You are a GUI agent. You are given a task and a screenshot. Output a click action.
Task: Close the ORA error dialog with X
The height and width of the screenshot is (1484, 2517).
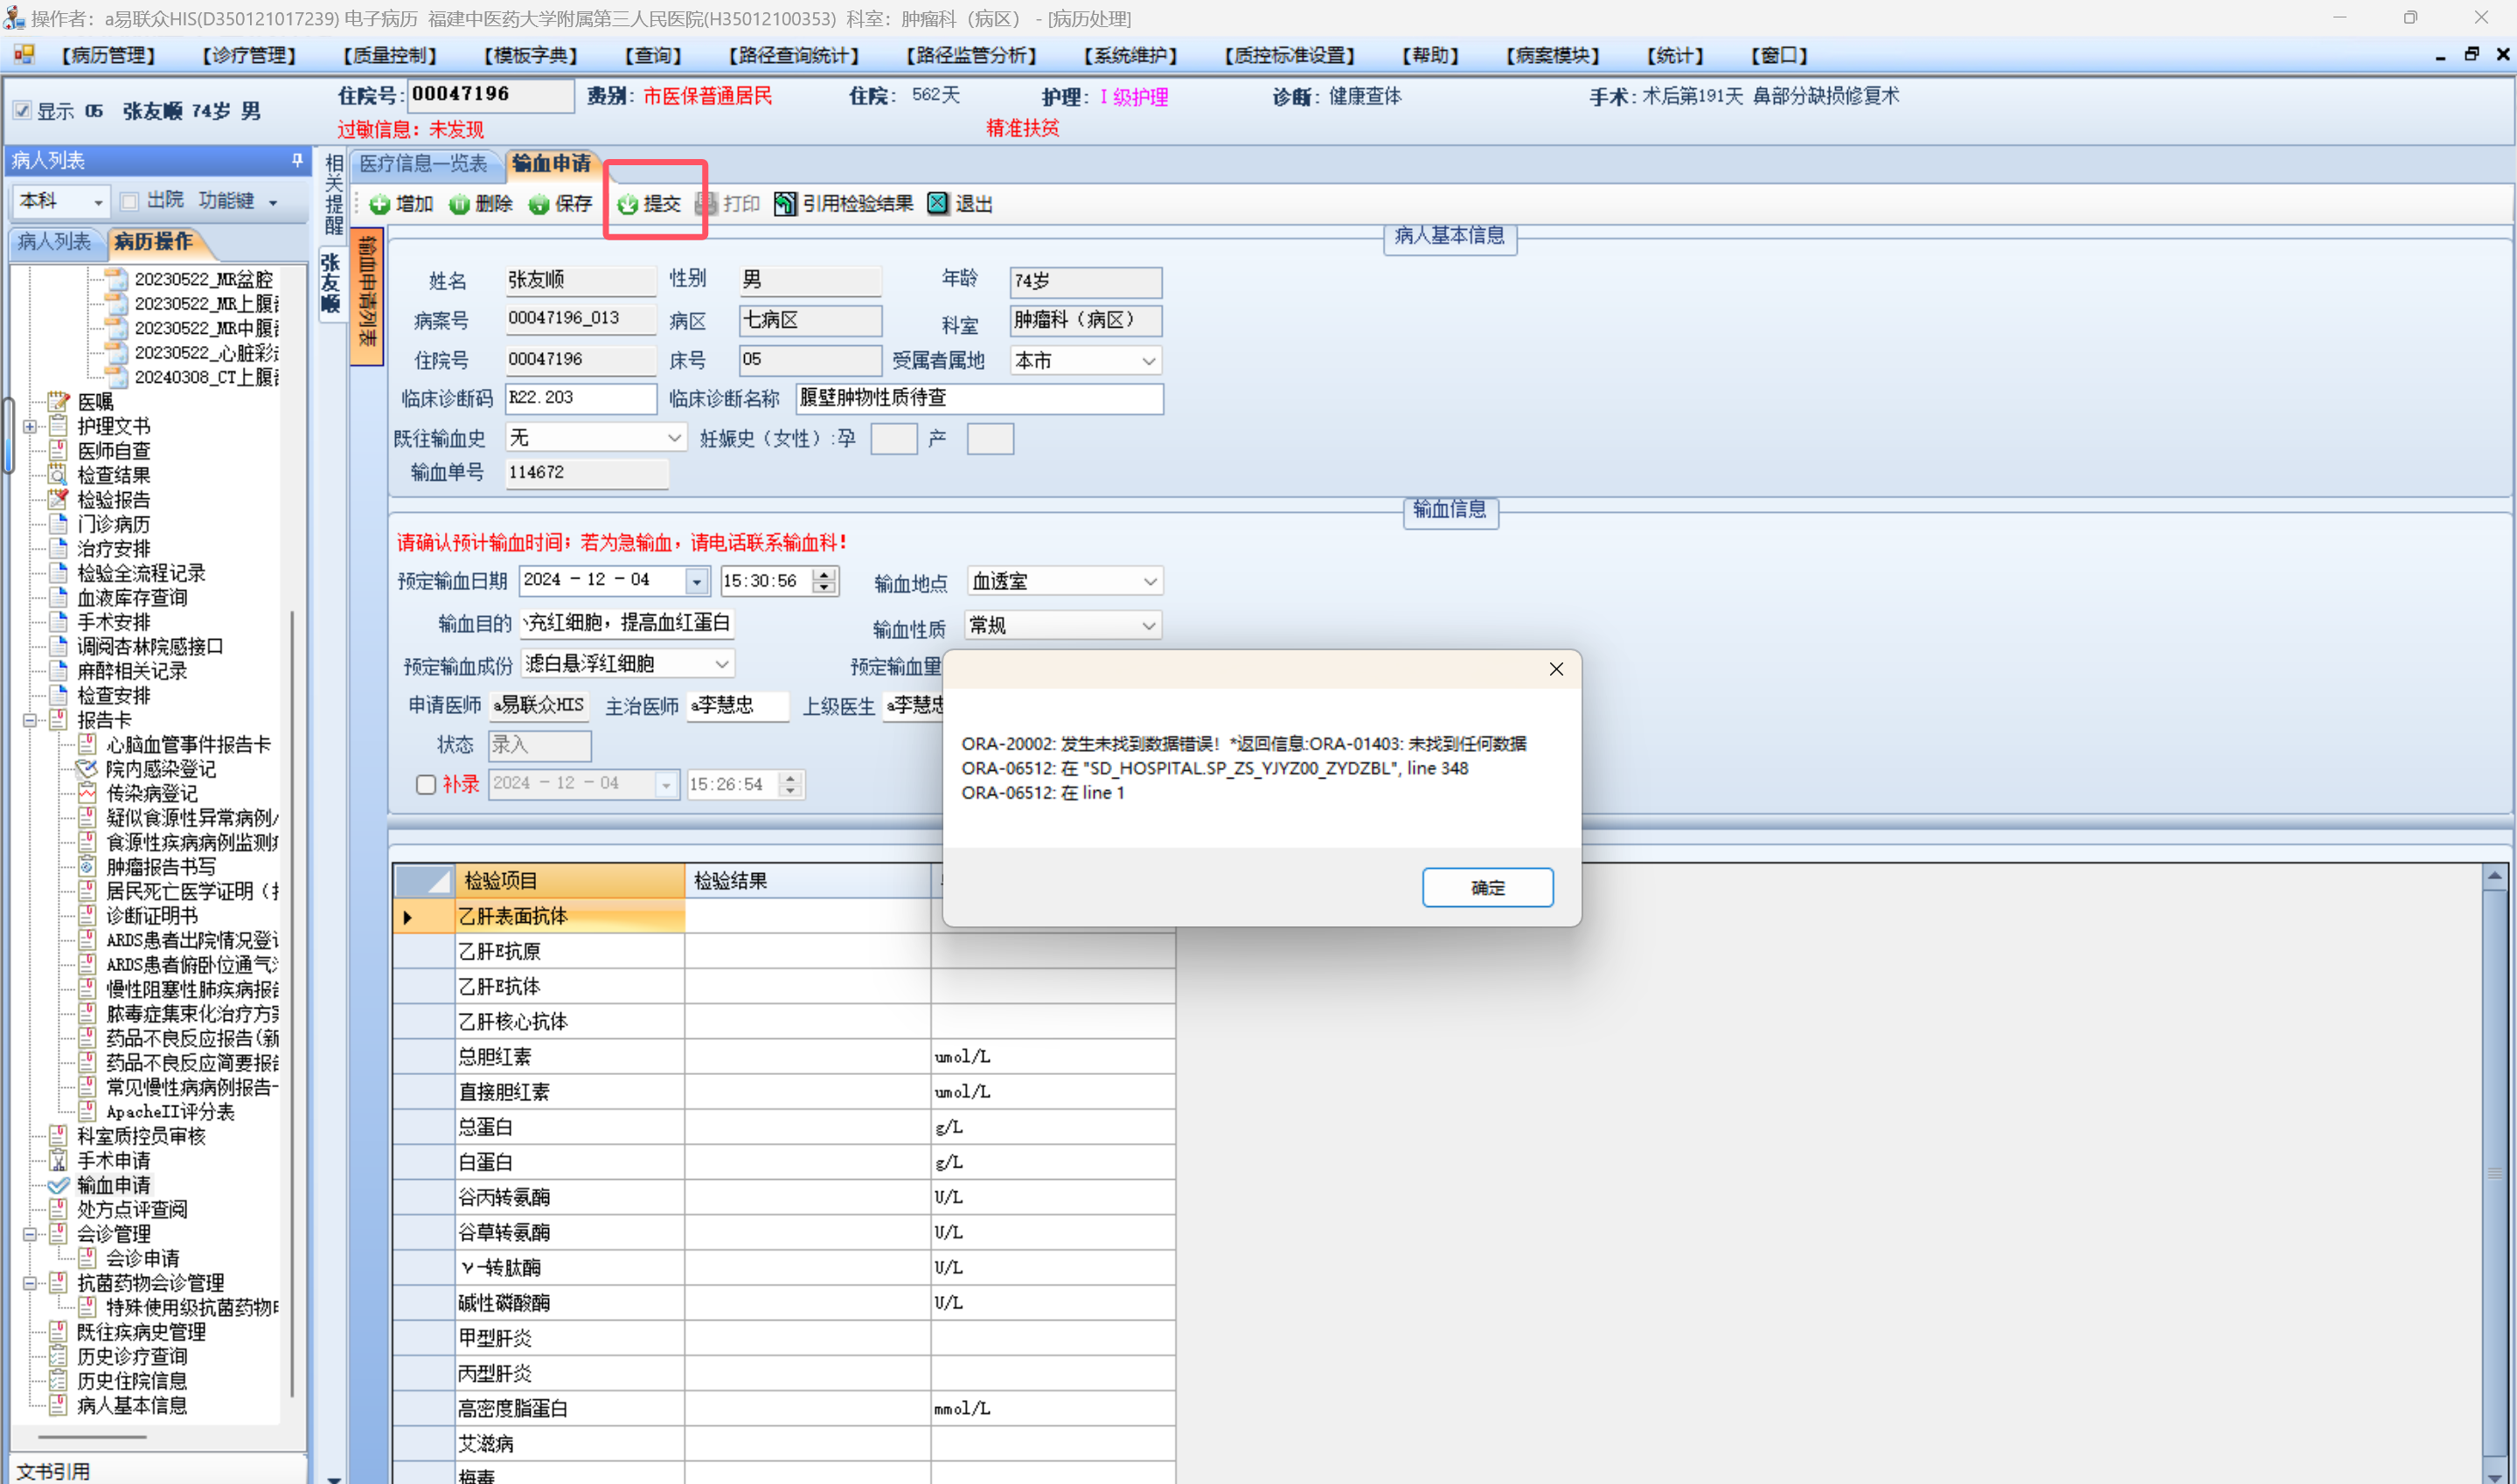point(1555,669)
